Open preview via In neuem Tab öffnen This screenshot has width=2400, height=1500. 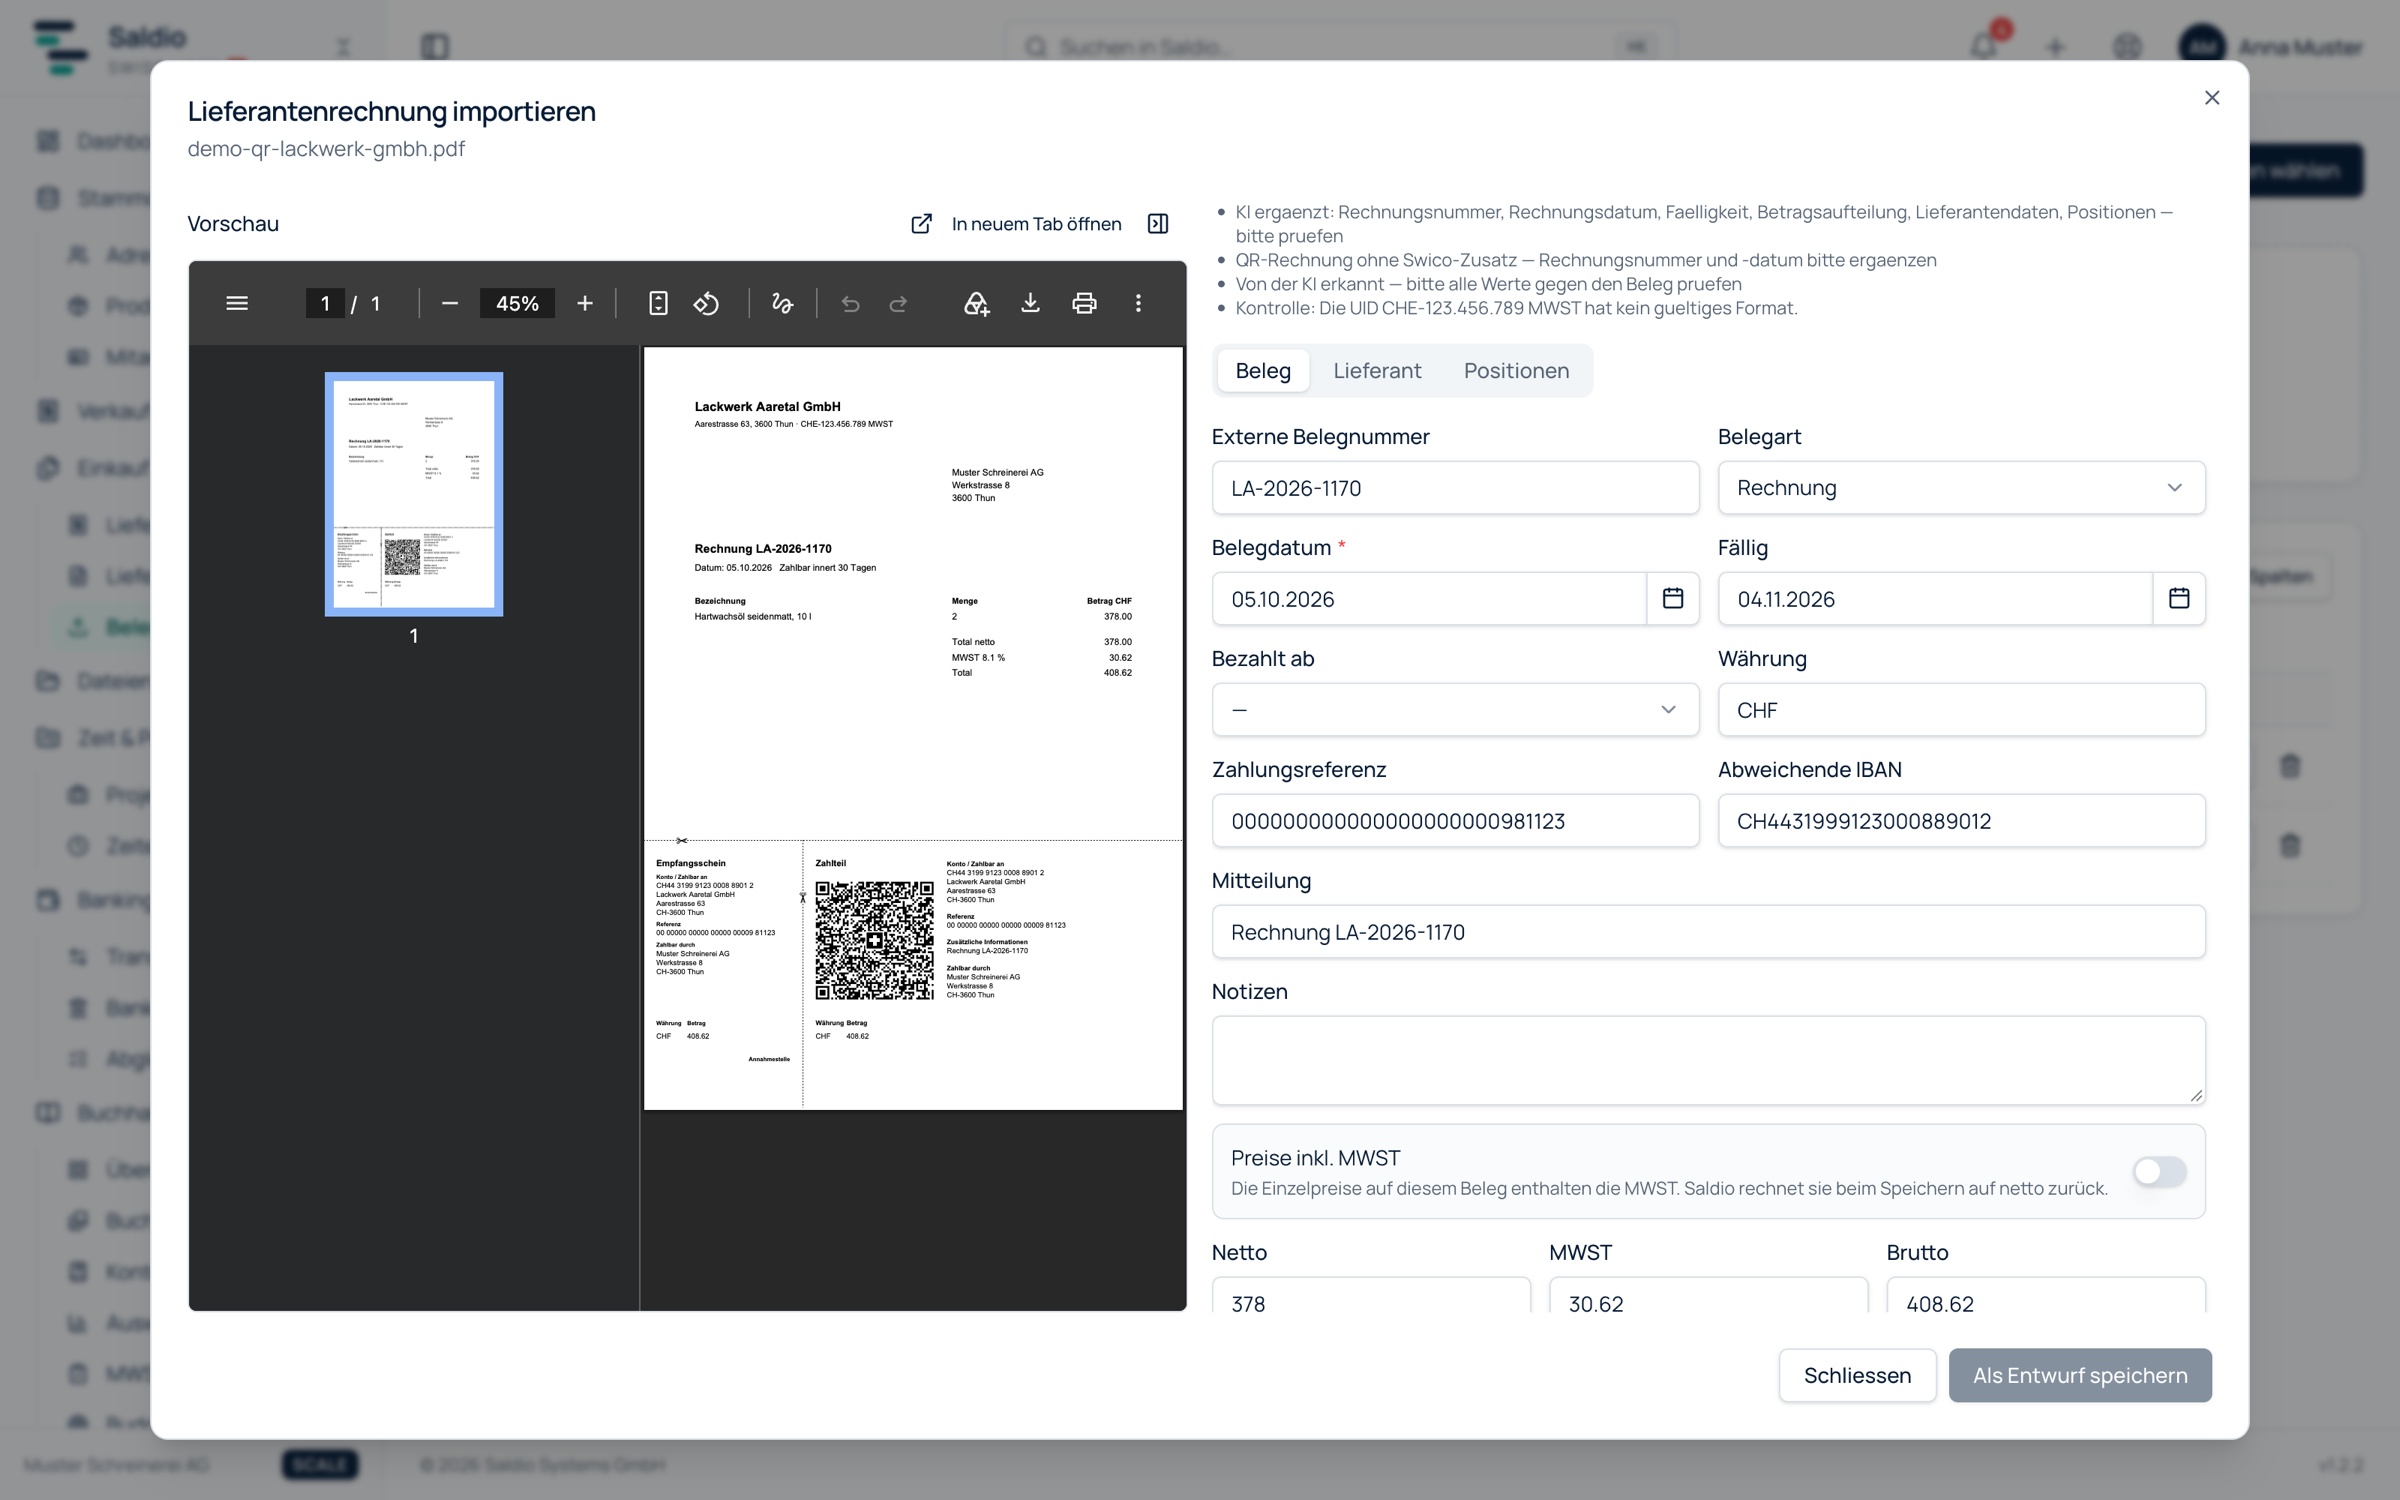pyautogui.click(x=1016, y=224)
